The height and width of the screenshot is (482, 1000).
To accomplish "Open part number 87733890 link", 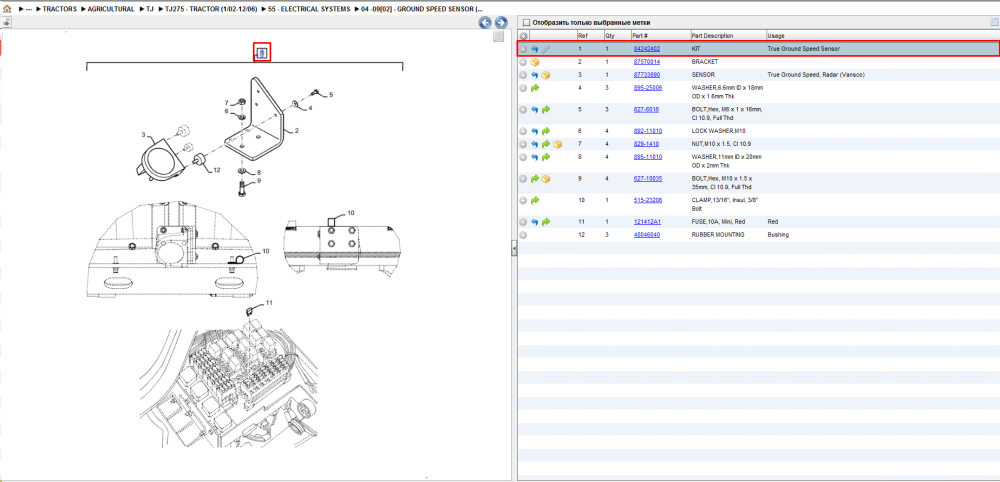I will coord(646,75).
